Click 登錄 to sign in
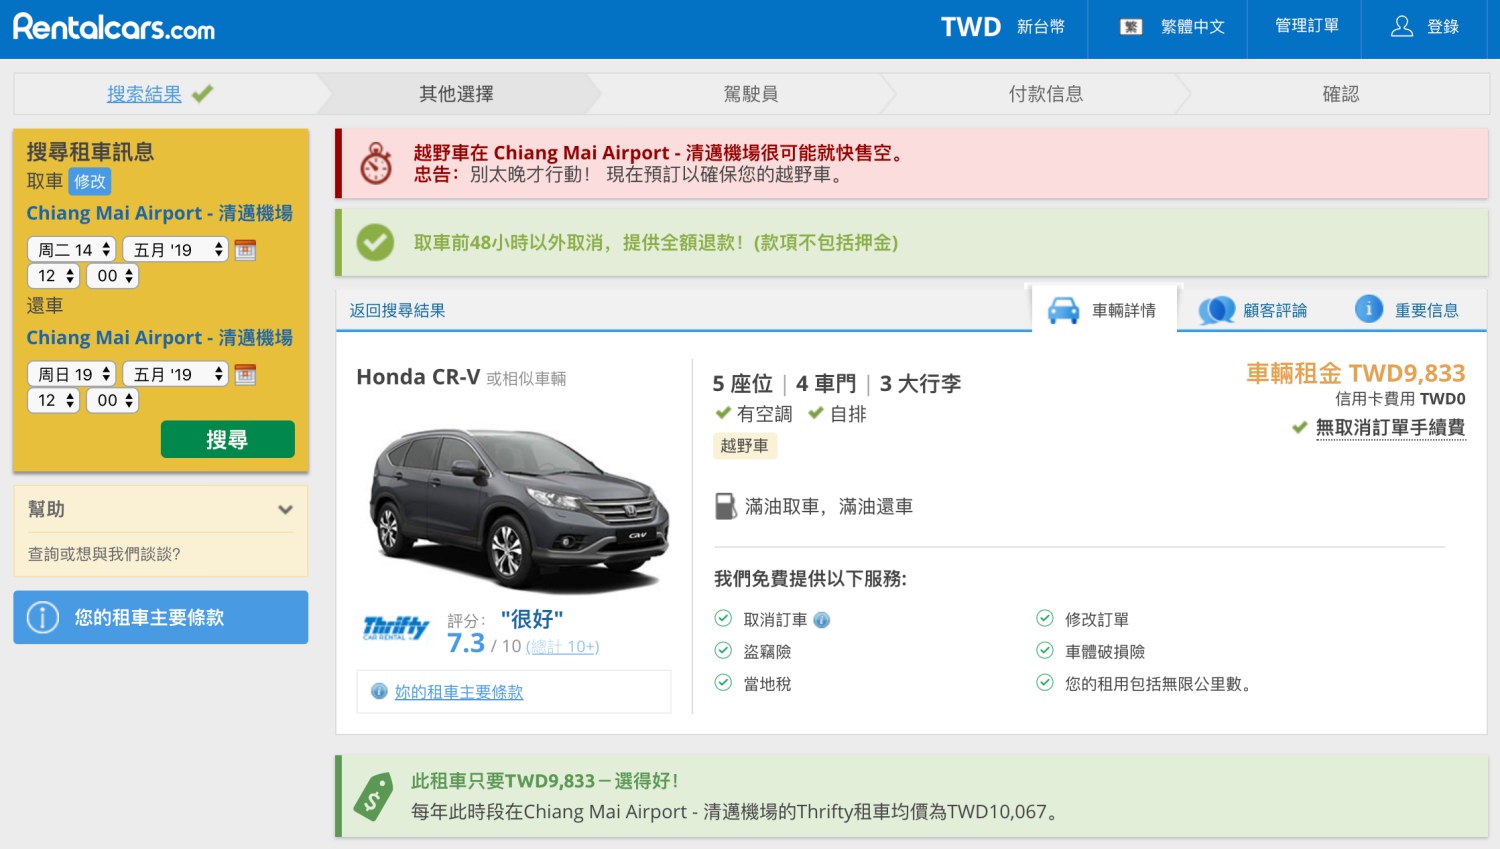1500x849 pixels. (1443, 27)
